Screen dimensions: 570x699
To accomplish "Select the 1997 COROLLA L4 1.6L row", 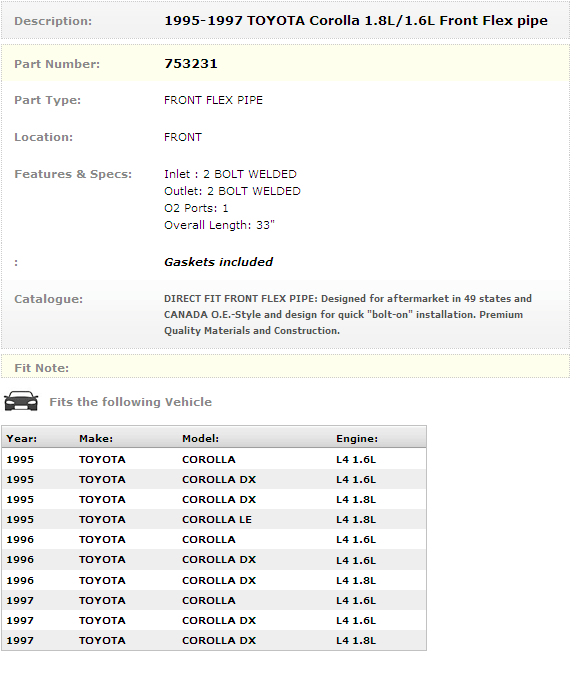I will (214, 600).
